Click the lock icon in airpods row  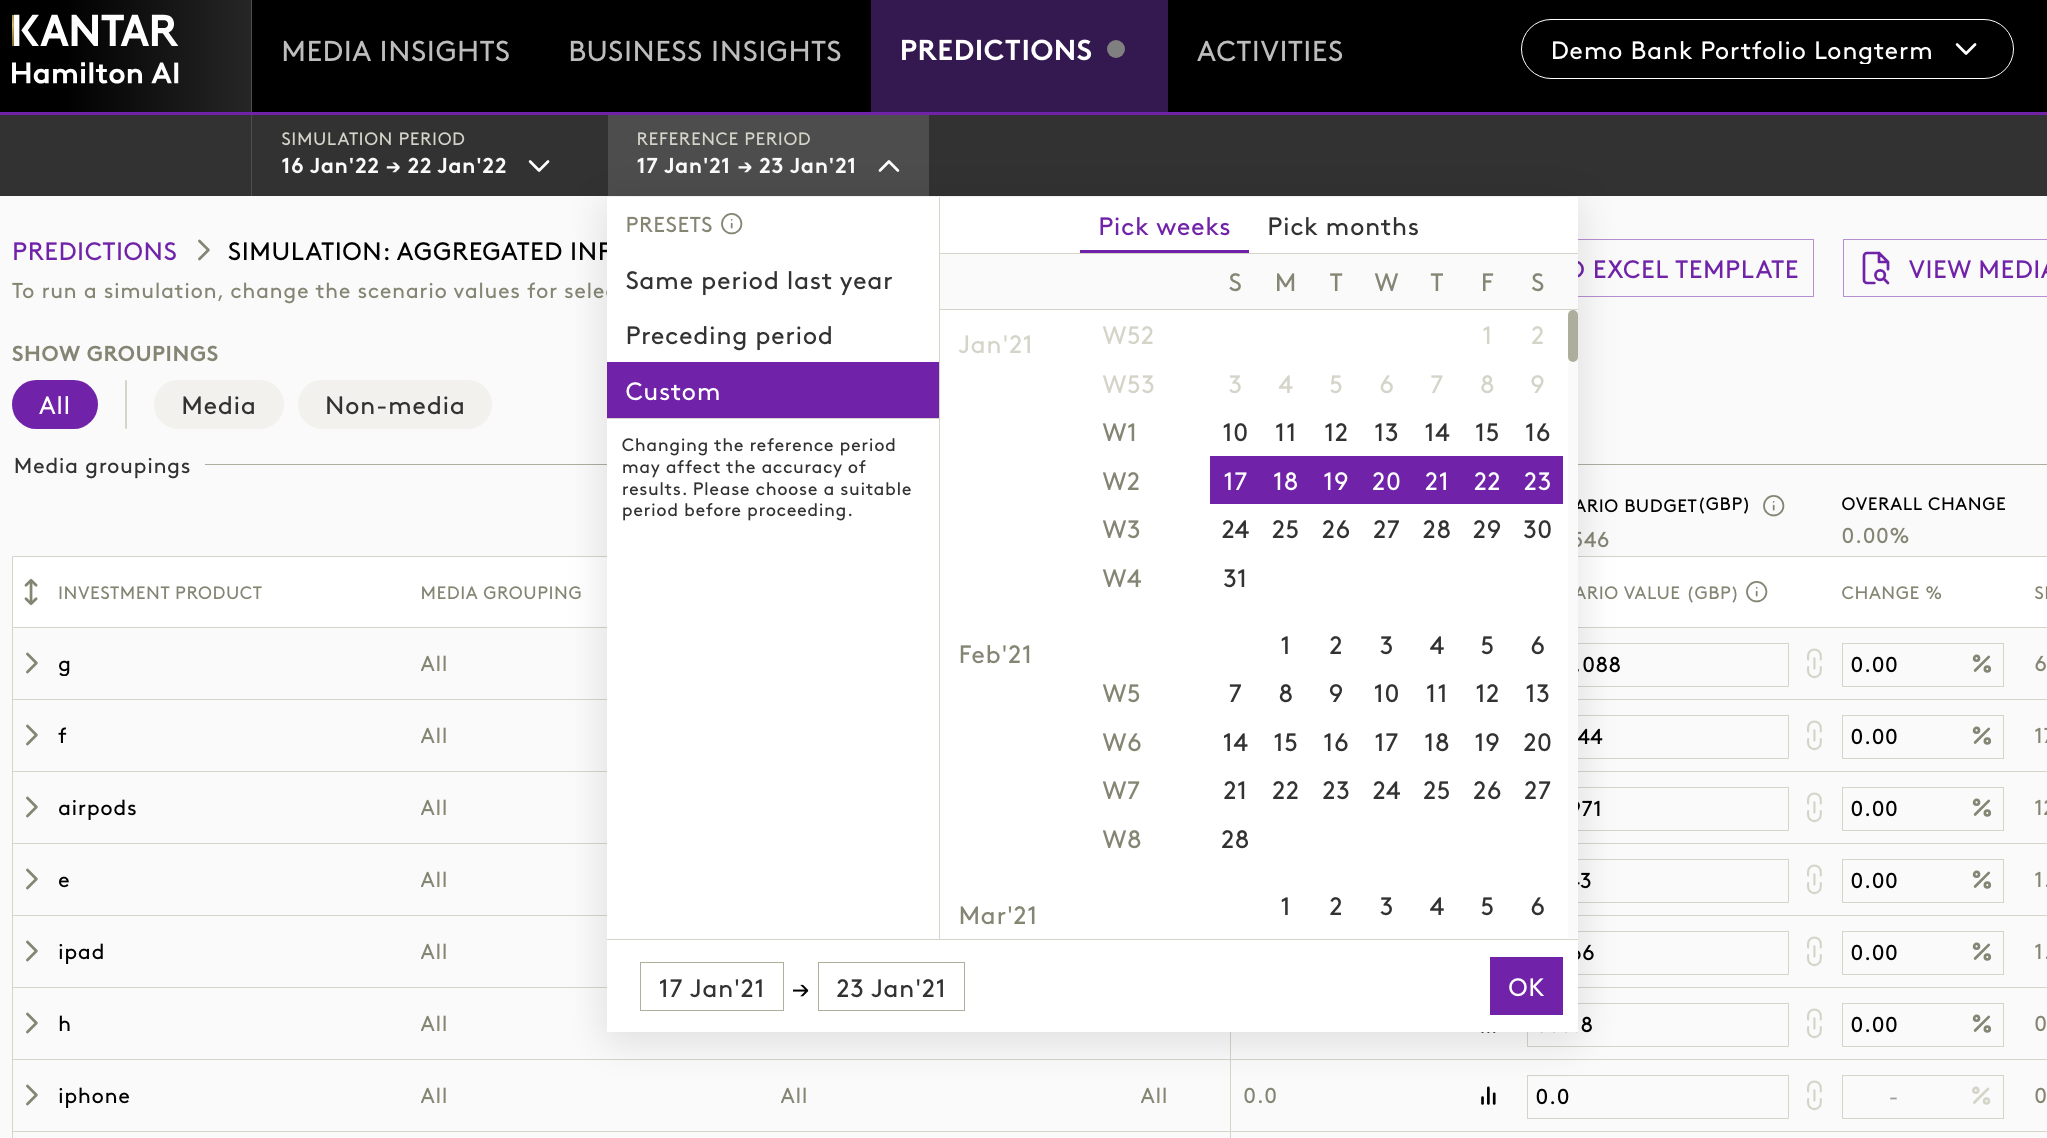(1814, 808)
